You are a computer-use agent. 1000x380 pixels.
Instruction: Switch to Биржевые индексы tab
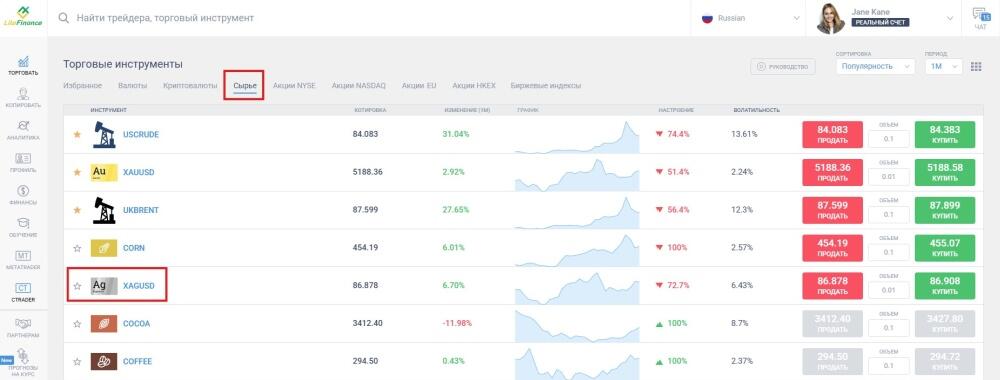[x=546, y=85]
